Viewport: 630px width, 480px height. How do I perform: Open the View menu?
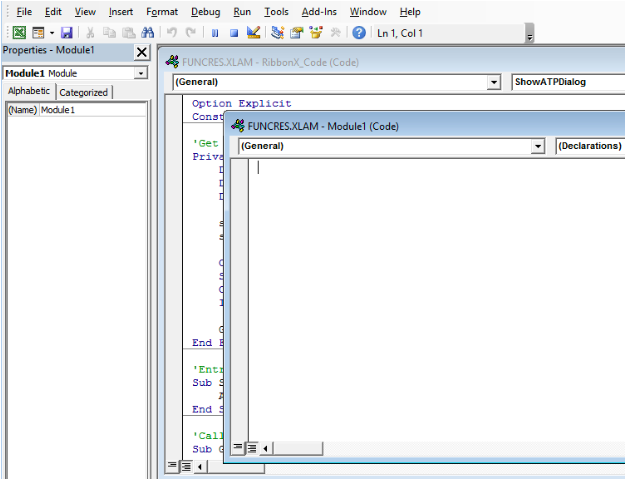coord(85,12)
